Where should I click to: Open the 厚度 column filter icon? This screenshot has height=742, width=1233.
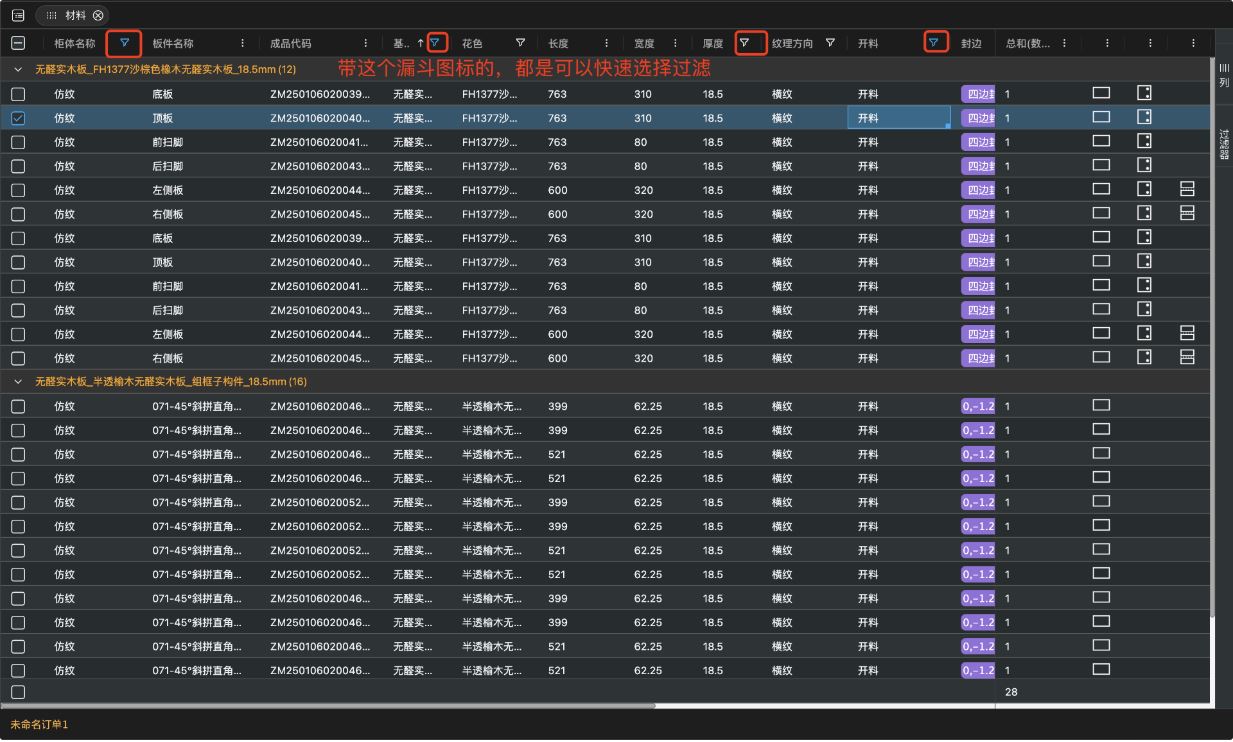coord(744,43)
